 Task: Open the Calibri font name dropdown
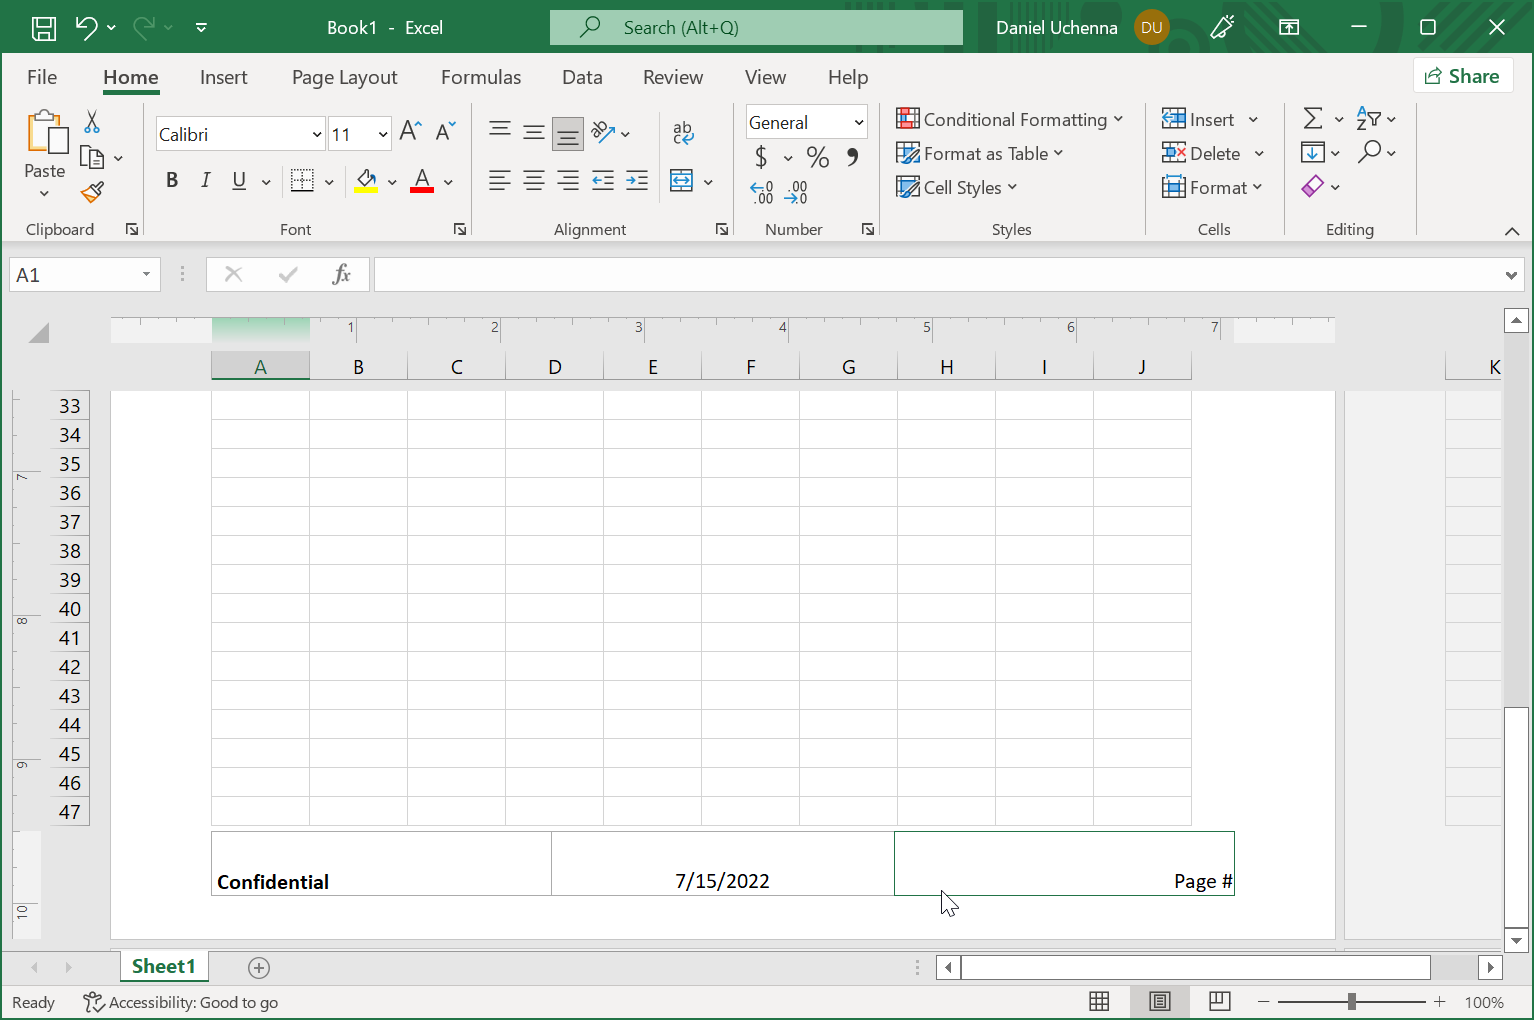[x=317, y=134]
